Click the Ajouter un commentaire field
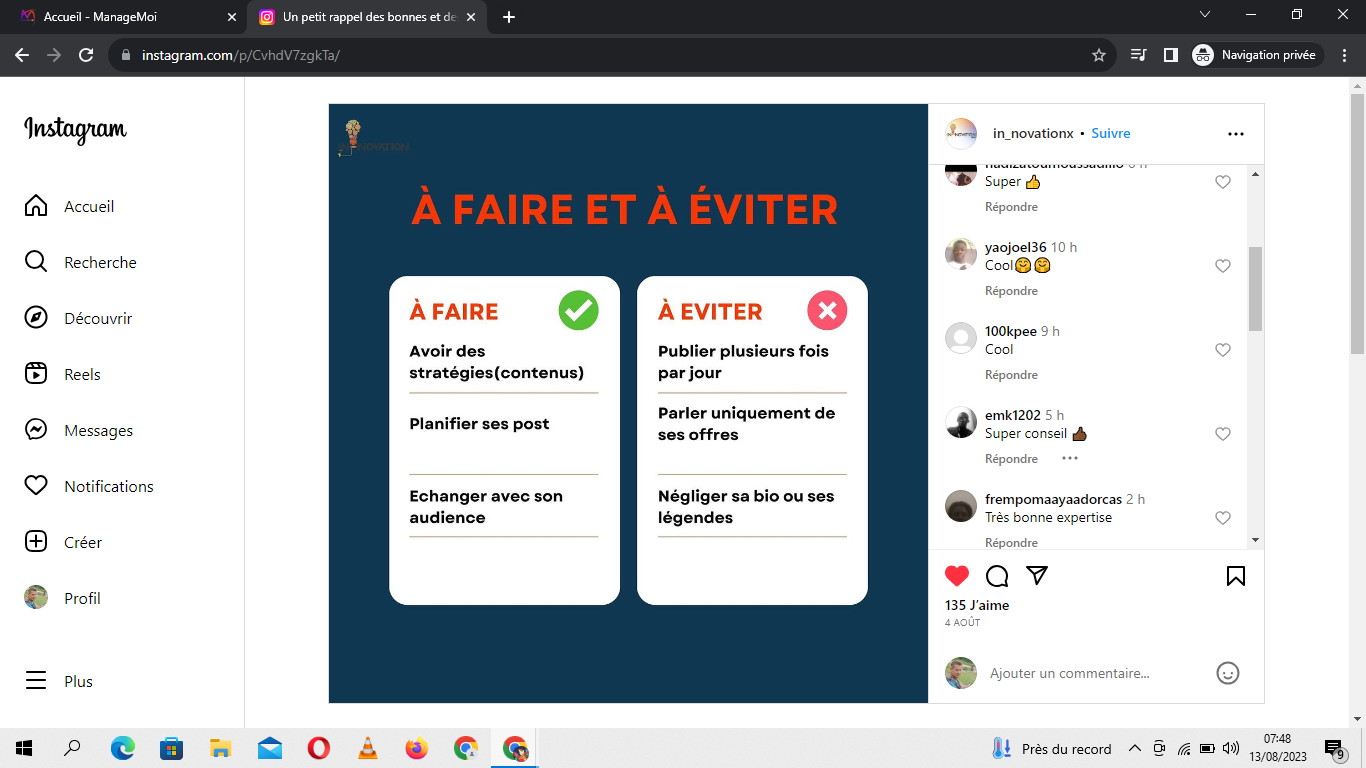The width and height of the screenshot is (1366, 768). 1090,673
